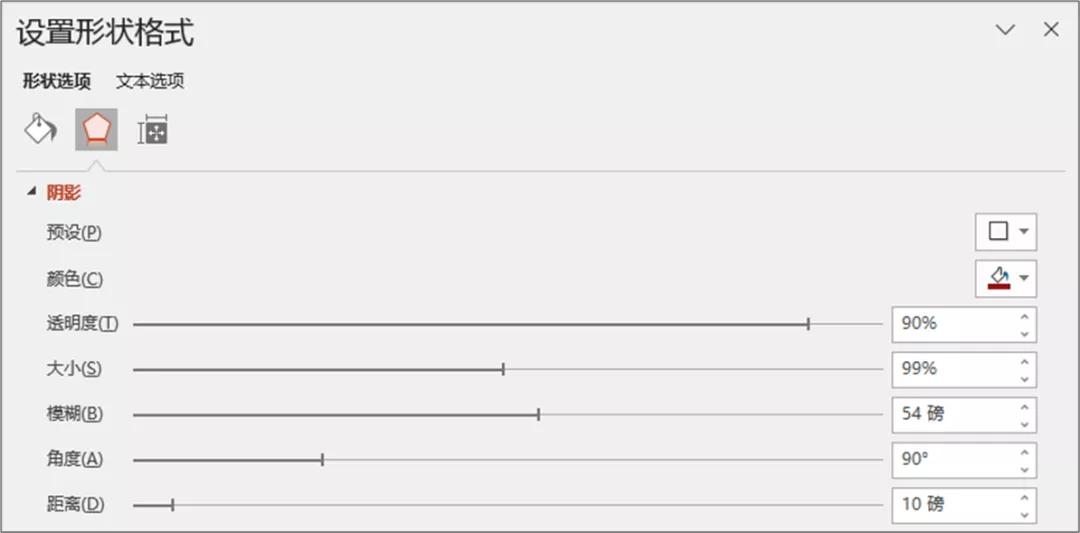
Task: Click the 距离 slider handle
Action: pos(172,505)
